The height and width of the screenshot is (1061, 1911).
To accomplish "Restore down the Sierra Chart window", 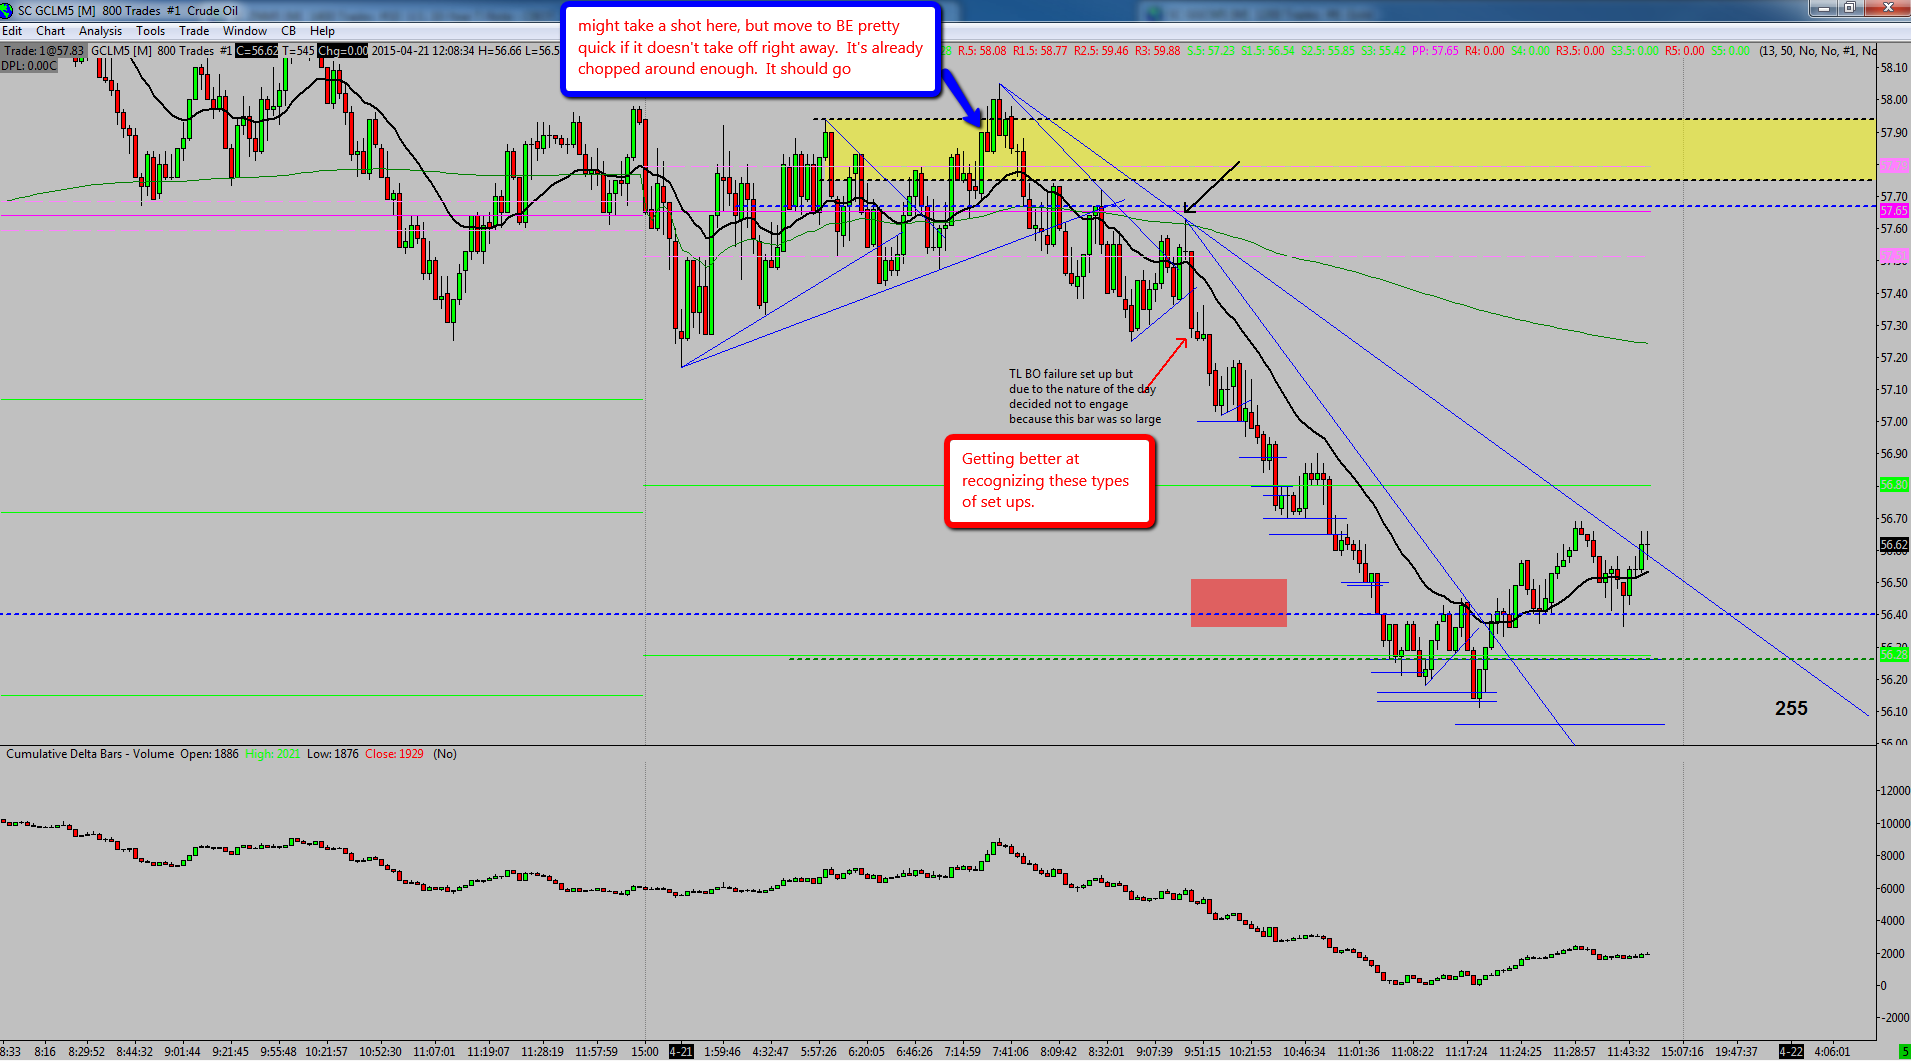I will pos(1850,8).
